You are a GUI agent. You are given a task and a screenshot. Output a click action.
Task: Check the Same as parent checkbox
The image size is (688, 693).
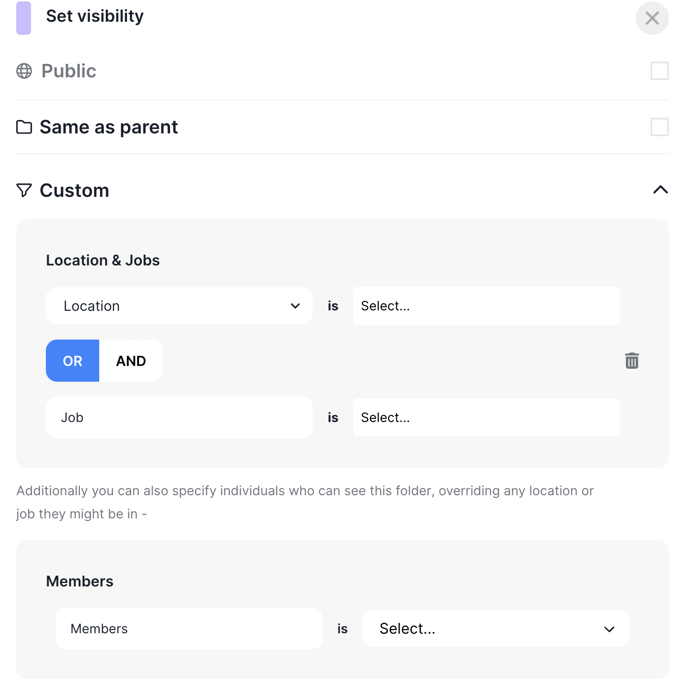tap(659, 127)
